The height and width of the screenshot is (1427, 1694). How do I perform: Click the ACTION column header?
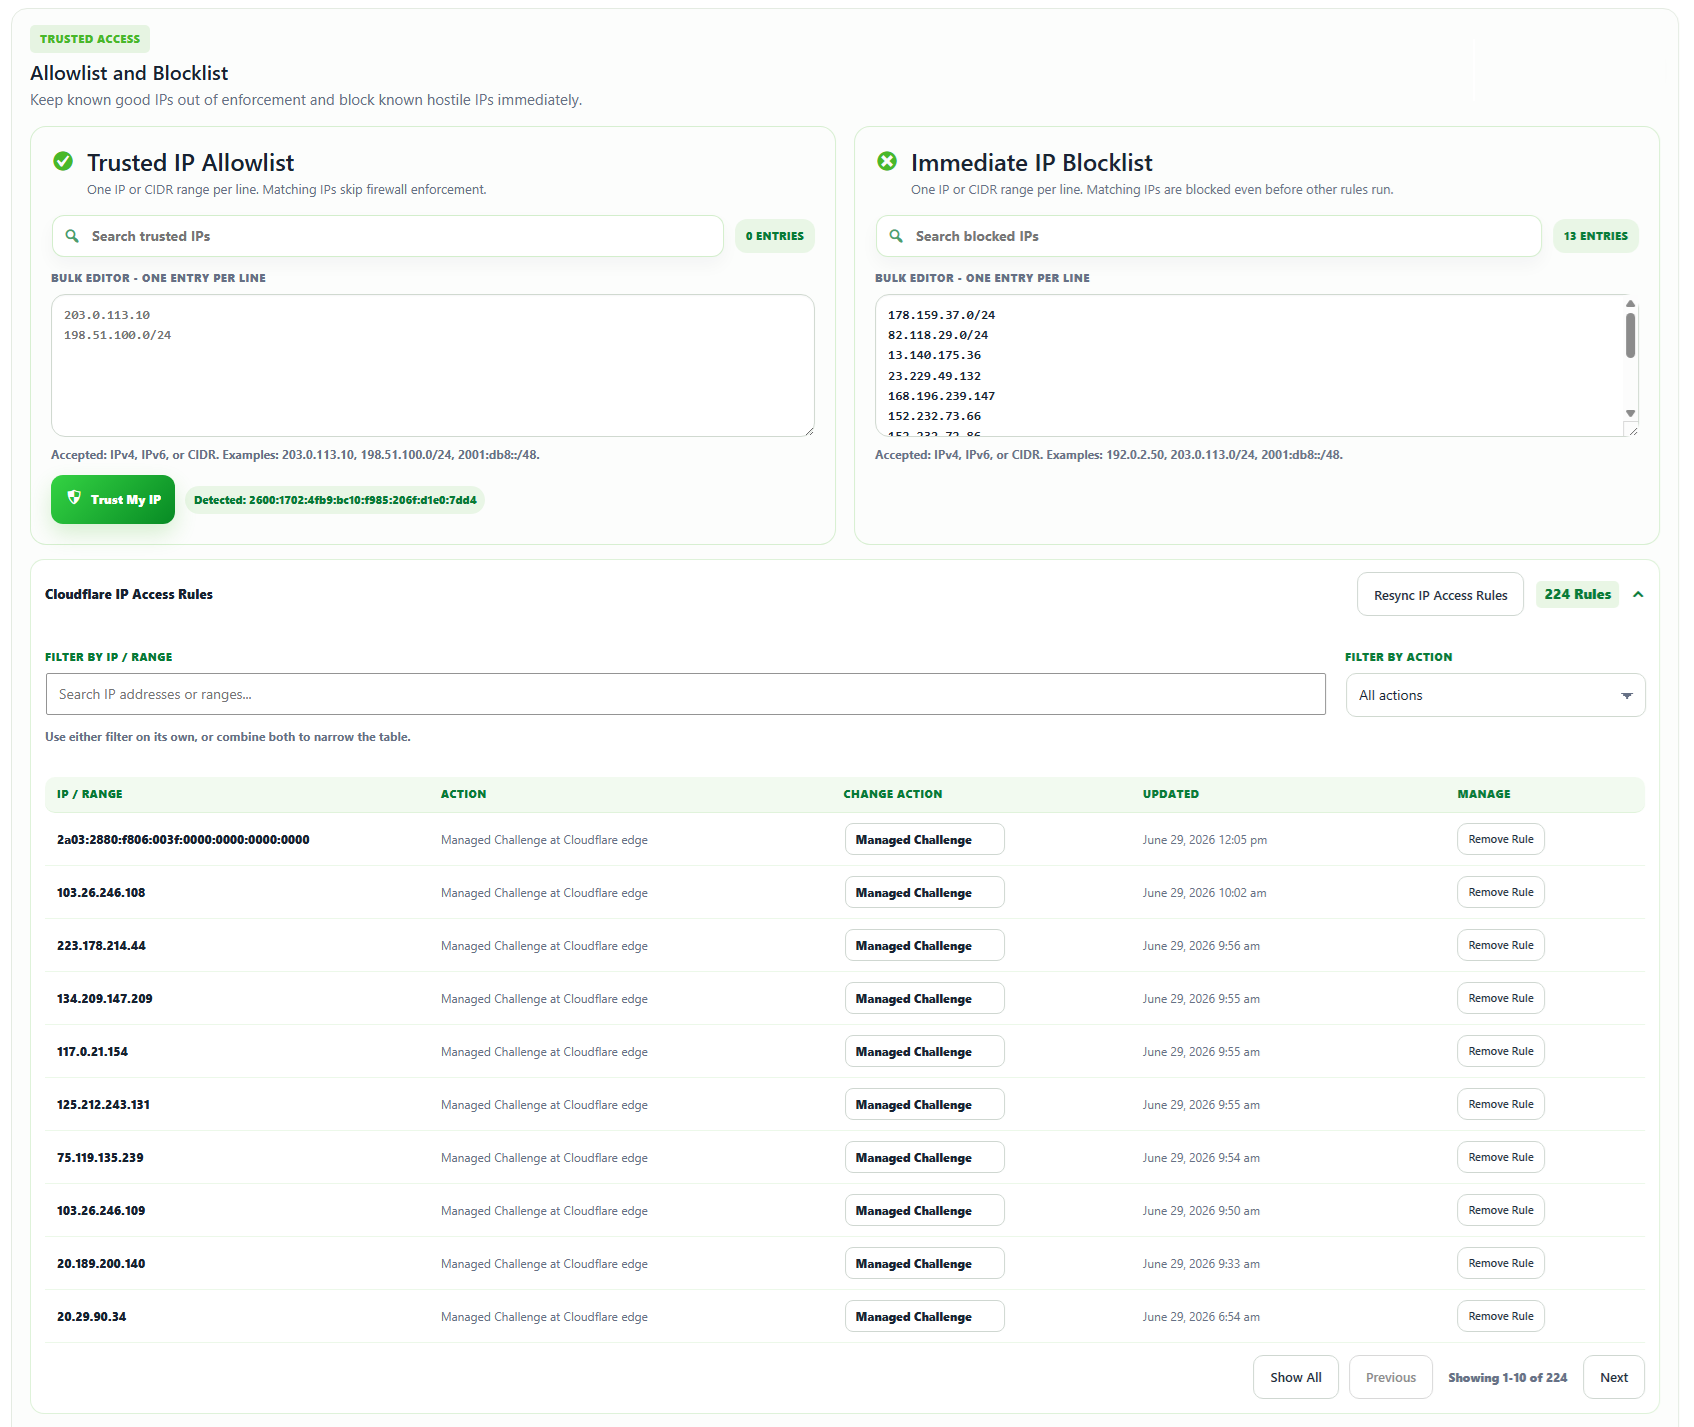463,794
